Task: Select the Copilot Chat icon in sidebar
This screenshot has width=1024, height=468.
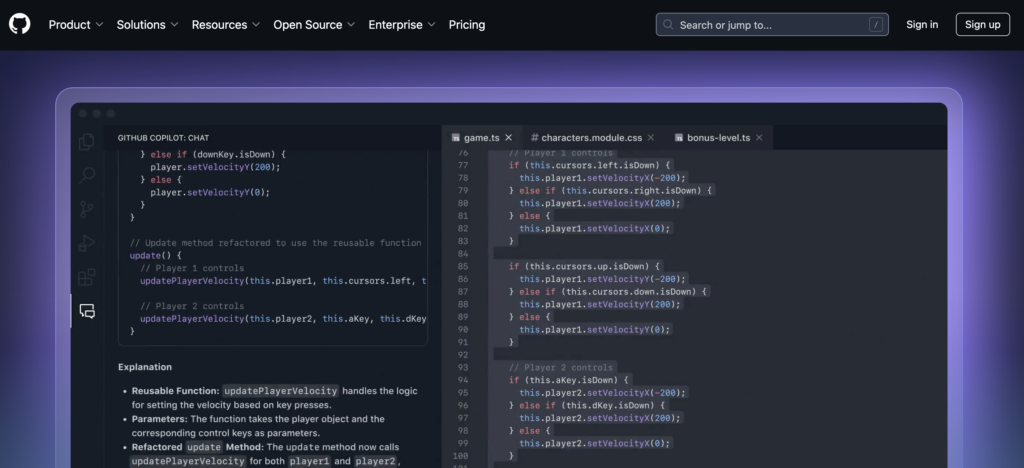Action: pos(87,311)
